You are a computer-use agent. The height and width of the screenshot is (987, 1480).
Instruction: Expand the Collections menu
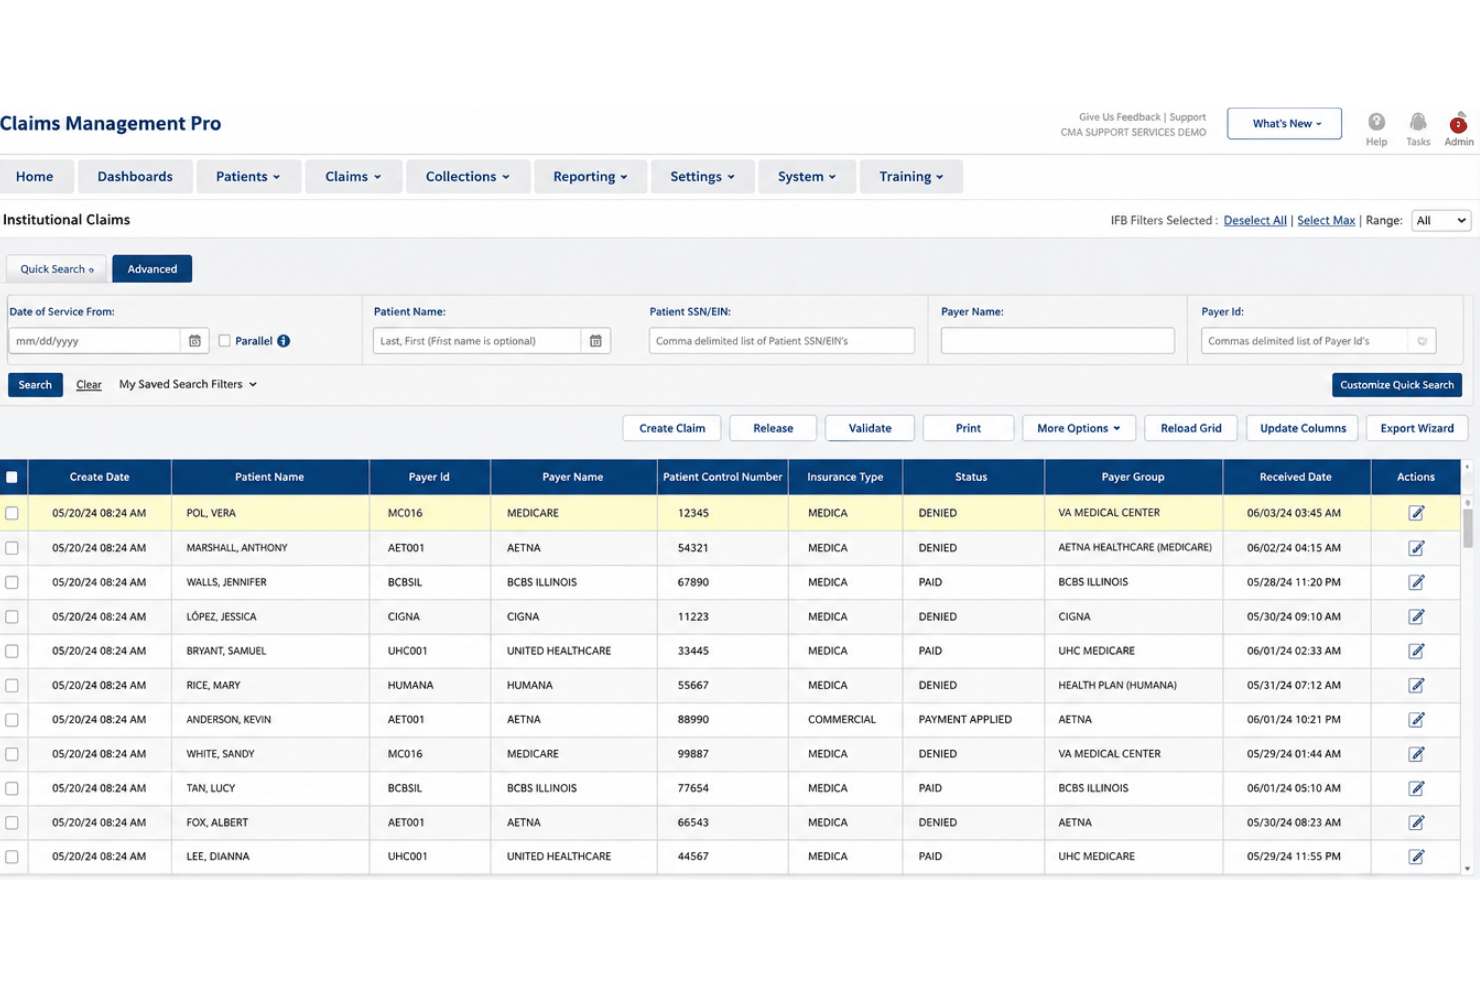(467, 176)
